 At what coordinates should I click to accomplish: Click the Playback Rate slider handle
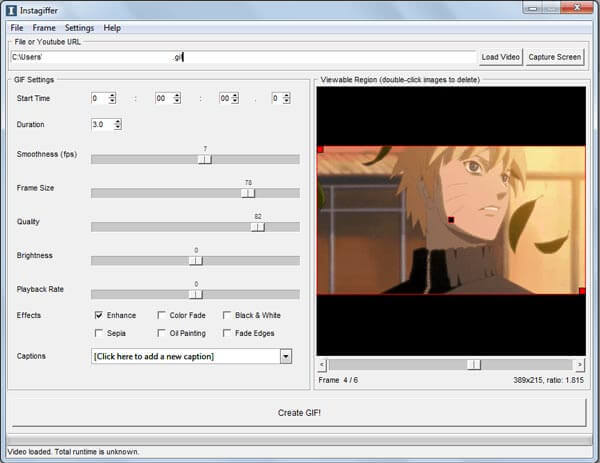[196, 294]
